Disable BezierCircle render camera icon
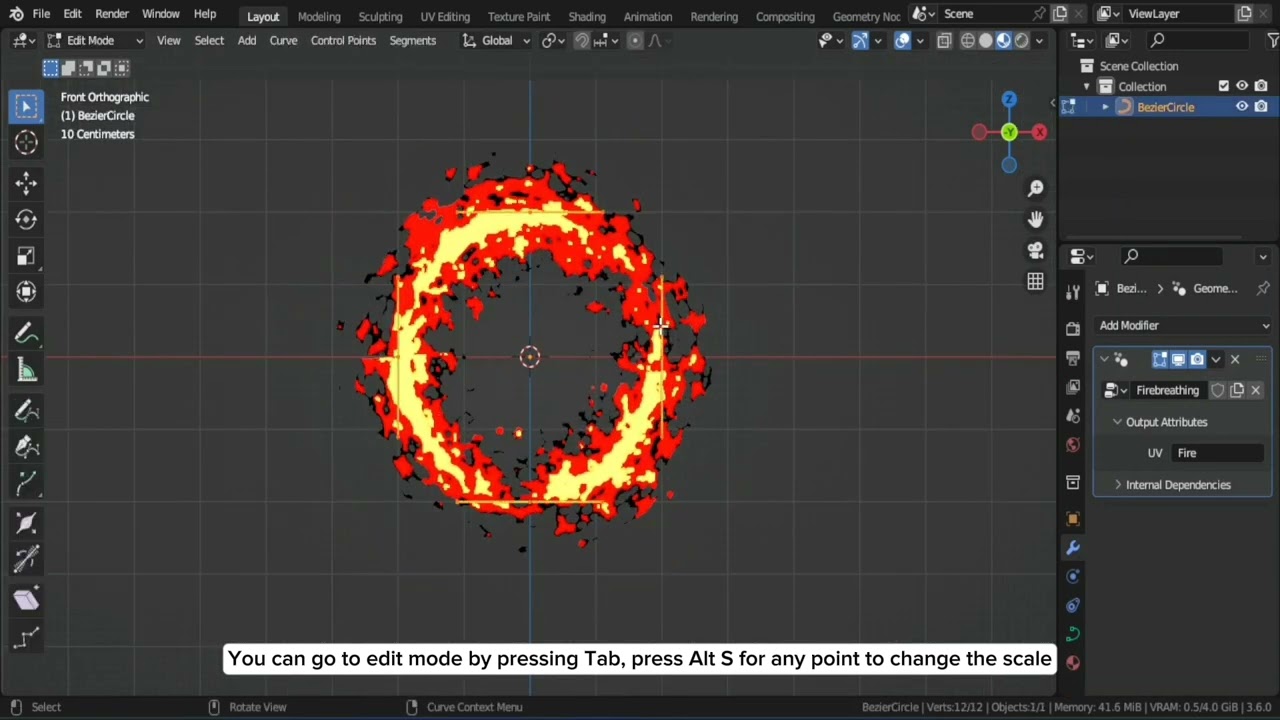 1261,106
